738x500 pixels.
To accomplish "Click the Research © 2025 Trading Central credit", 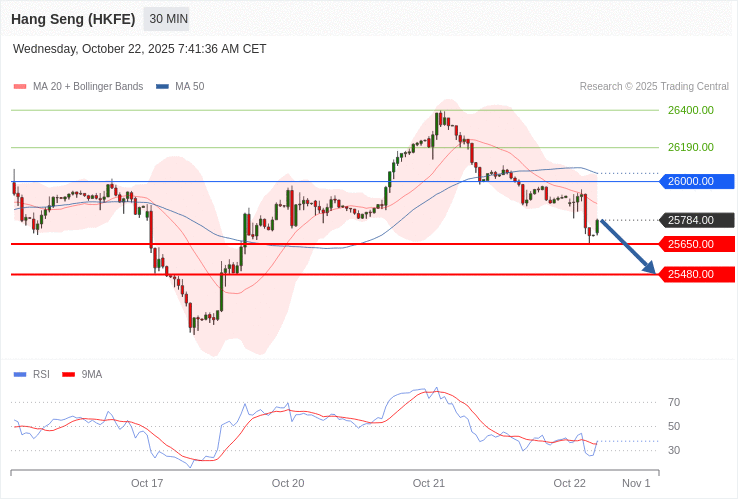I will [654, 87].
